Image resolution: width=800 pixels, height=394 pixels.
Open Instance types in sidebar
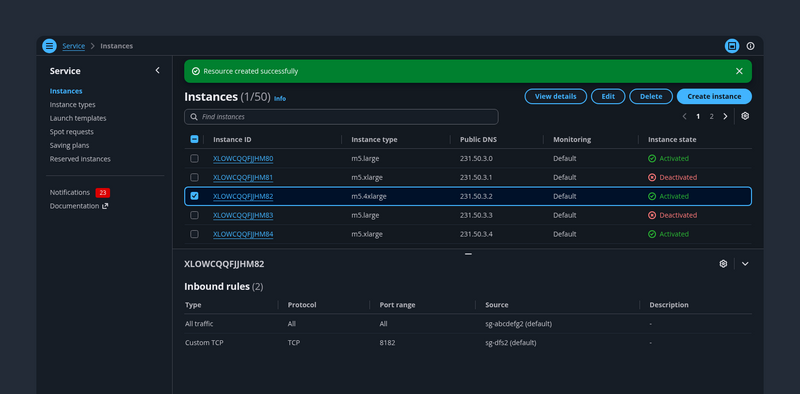coord(72,105)
